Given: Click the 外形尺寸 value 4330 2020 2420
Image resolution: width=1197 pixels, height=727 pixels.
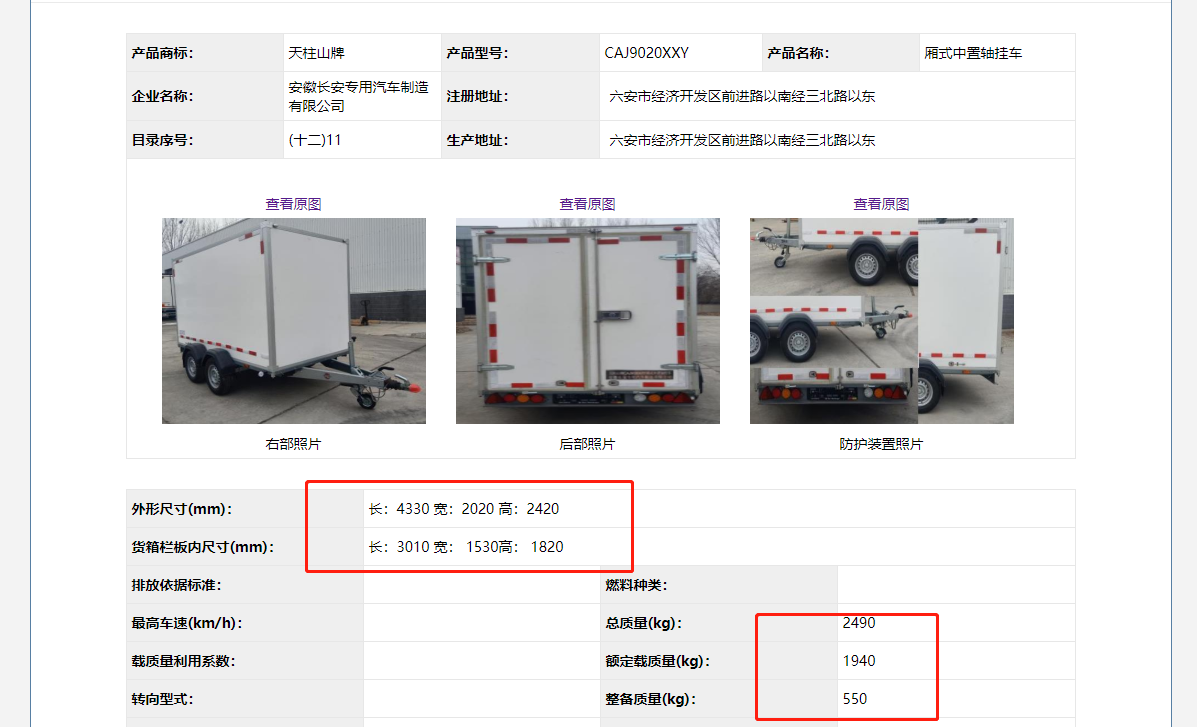Looking at the screenshot, I should pyautogui.click(x=464, y=509).
